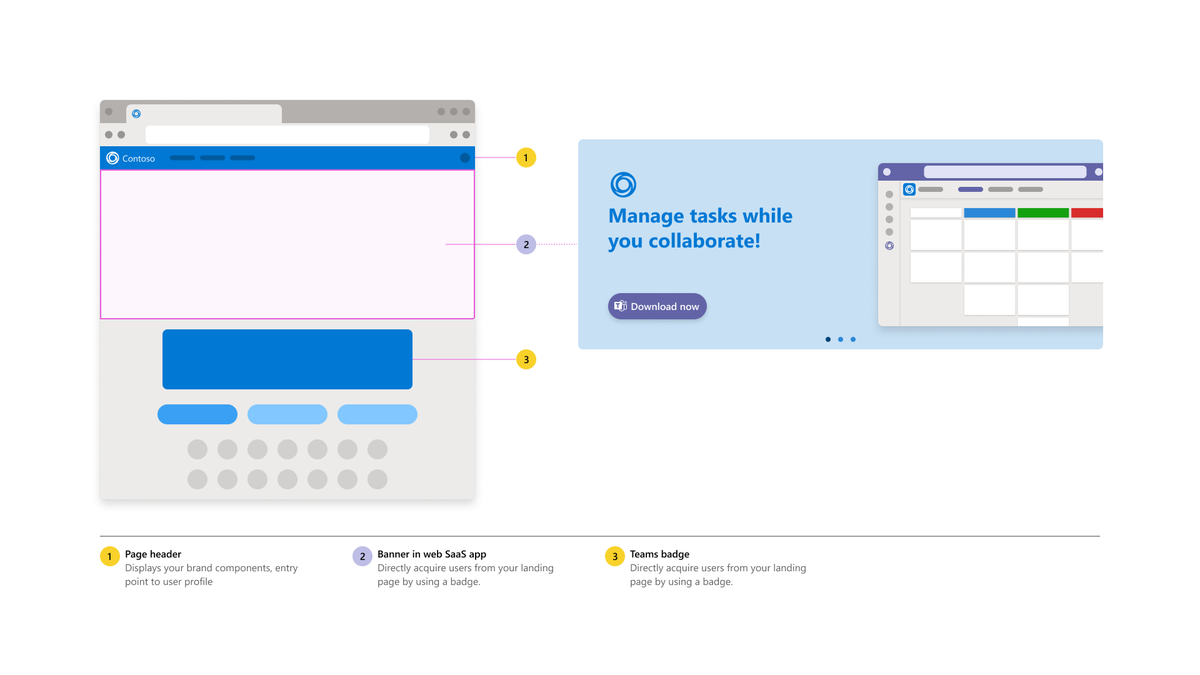Click the darkest blue pill button under the badge

(x=197, y=414)
